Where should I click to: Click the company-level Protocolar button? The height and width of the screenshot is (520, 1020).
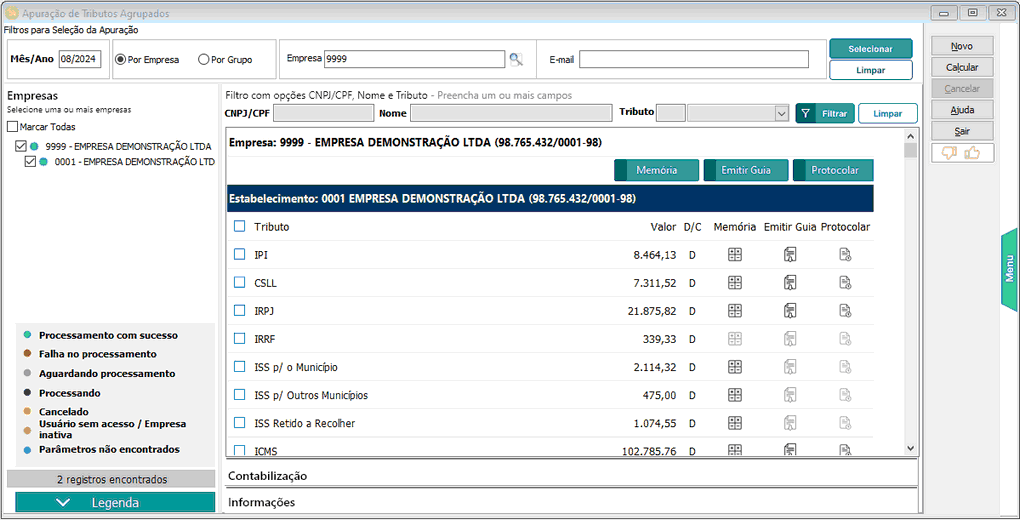click(x=833, y=170)
